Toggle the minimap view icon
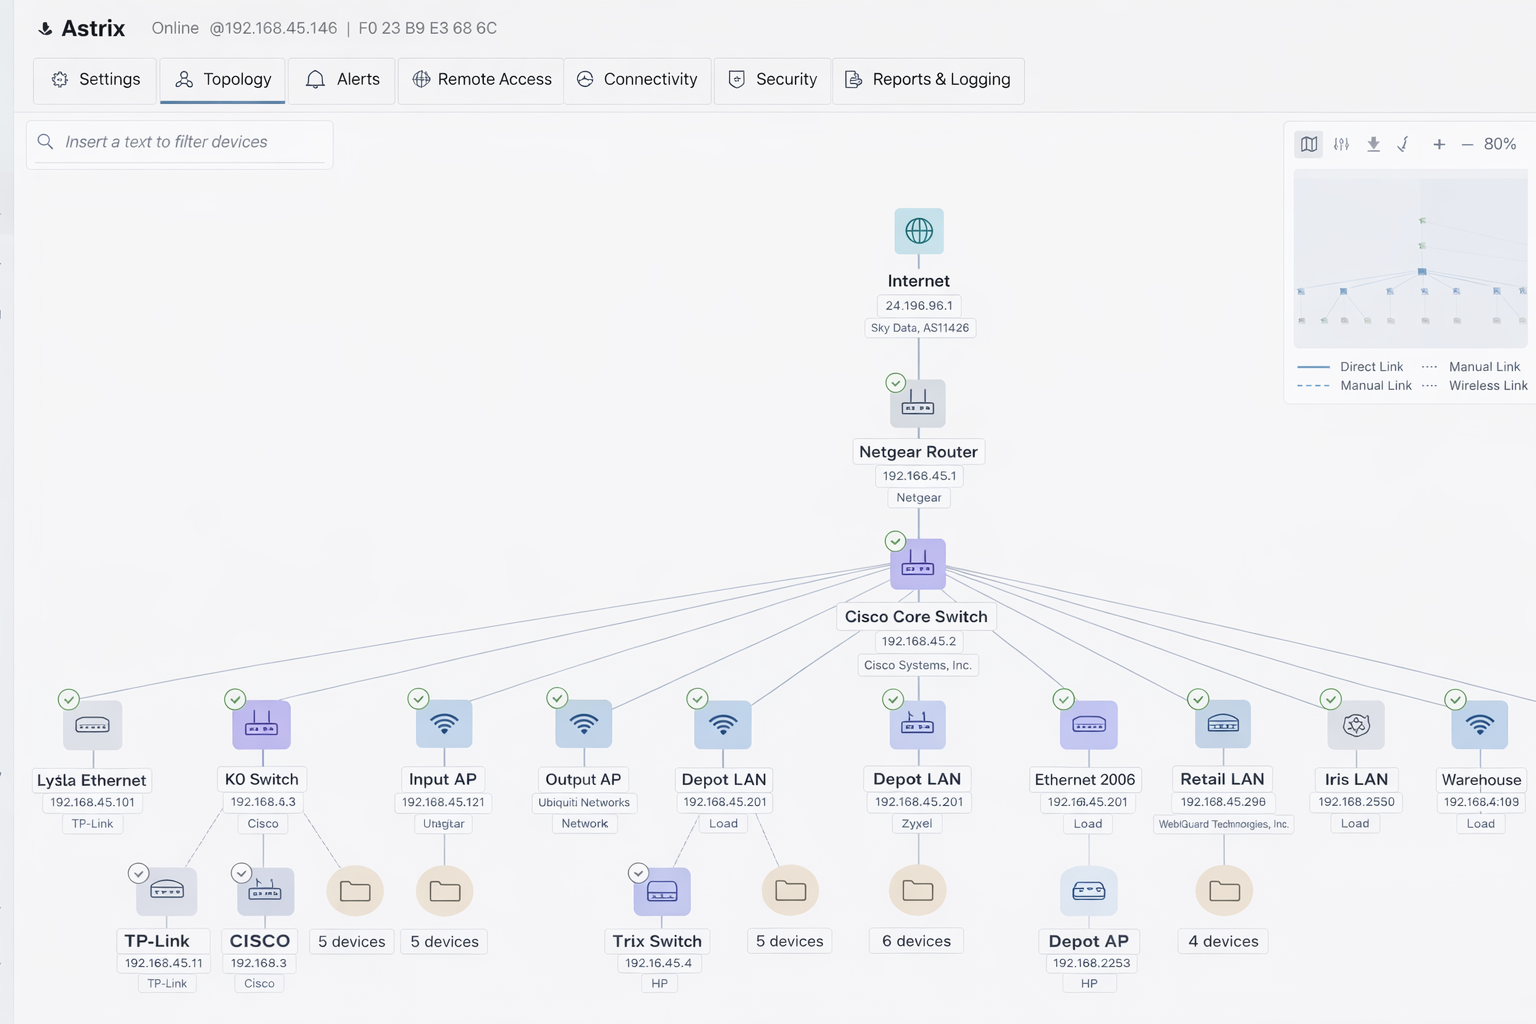Viewport: 1536px width, 1024px height. [1308, 144]
